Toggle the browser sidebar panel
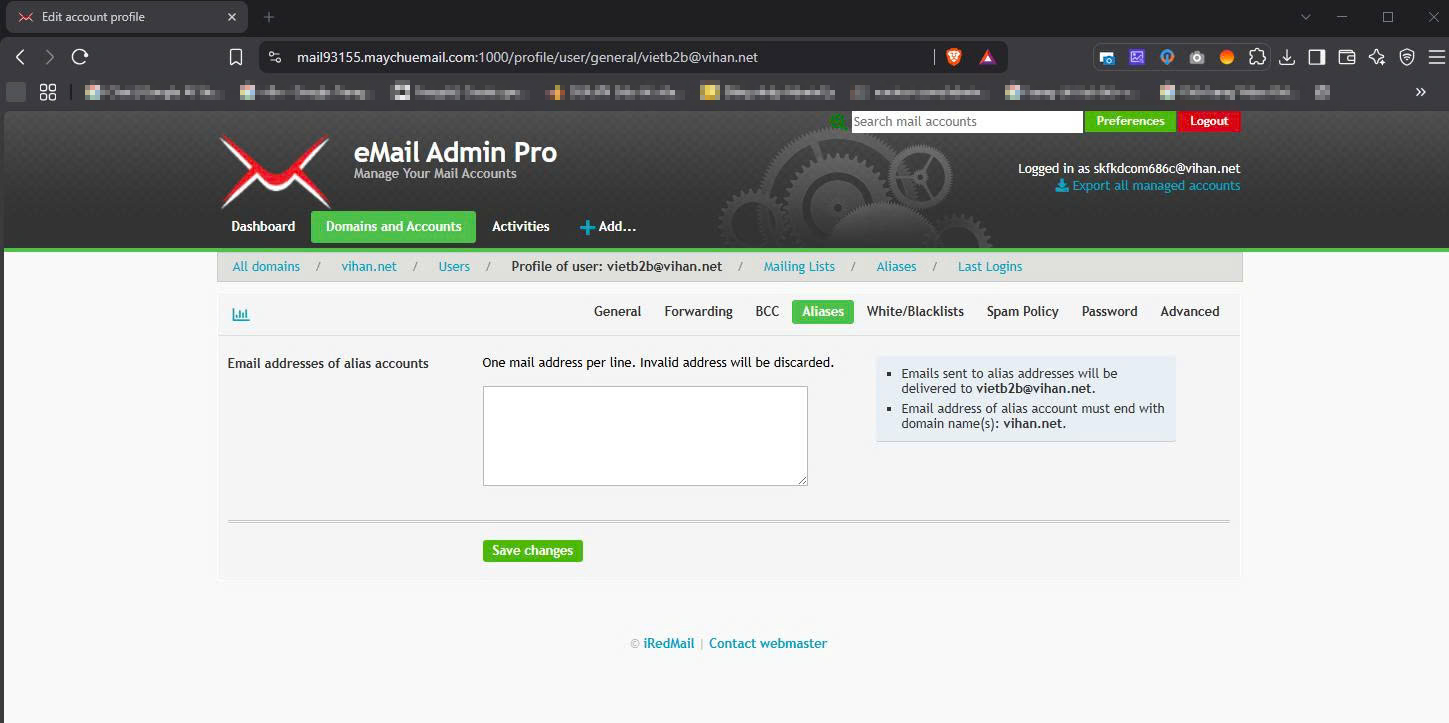Viewport: 1449px width, 723px height. (x=1317, y=57)
